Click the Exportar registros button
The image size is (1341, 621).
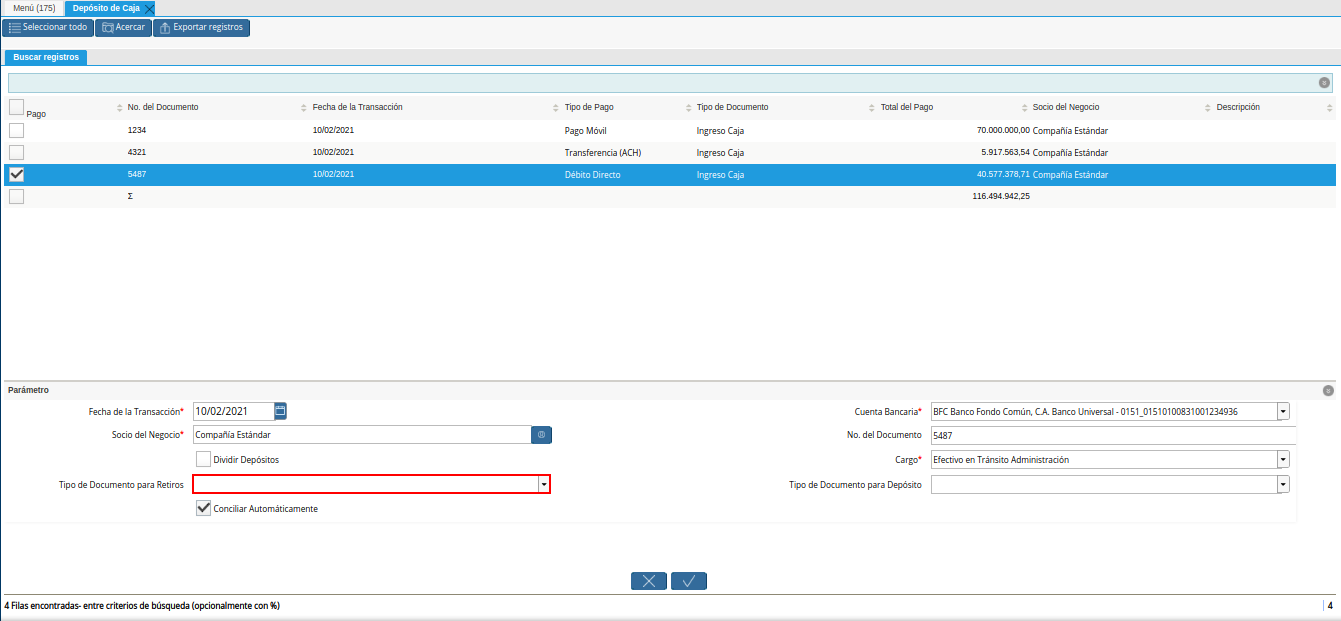(x=201, y=27)
